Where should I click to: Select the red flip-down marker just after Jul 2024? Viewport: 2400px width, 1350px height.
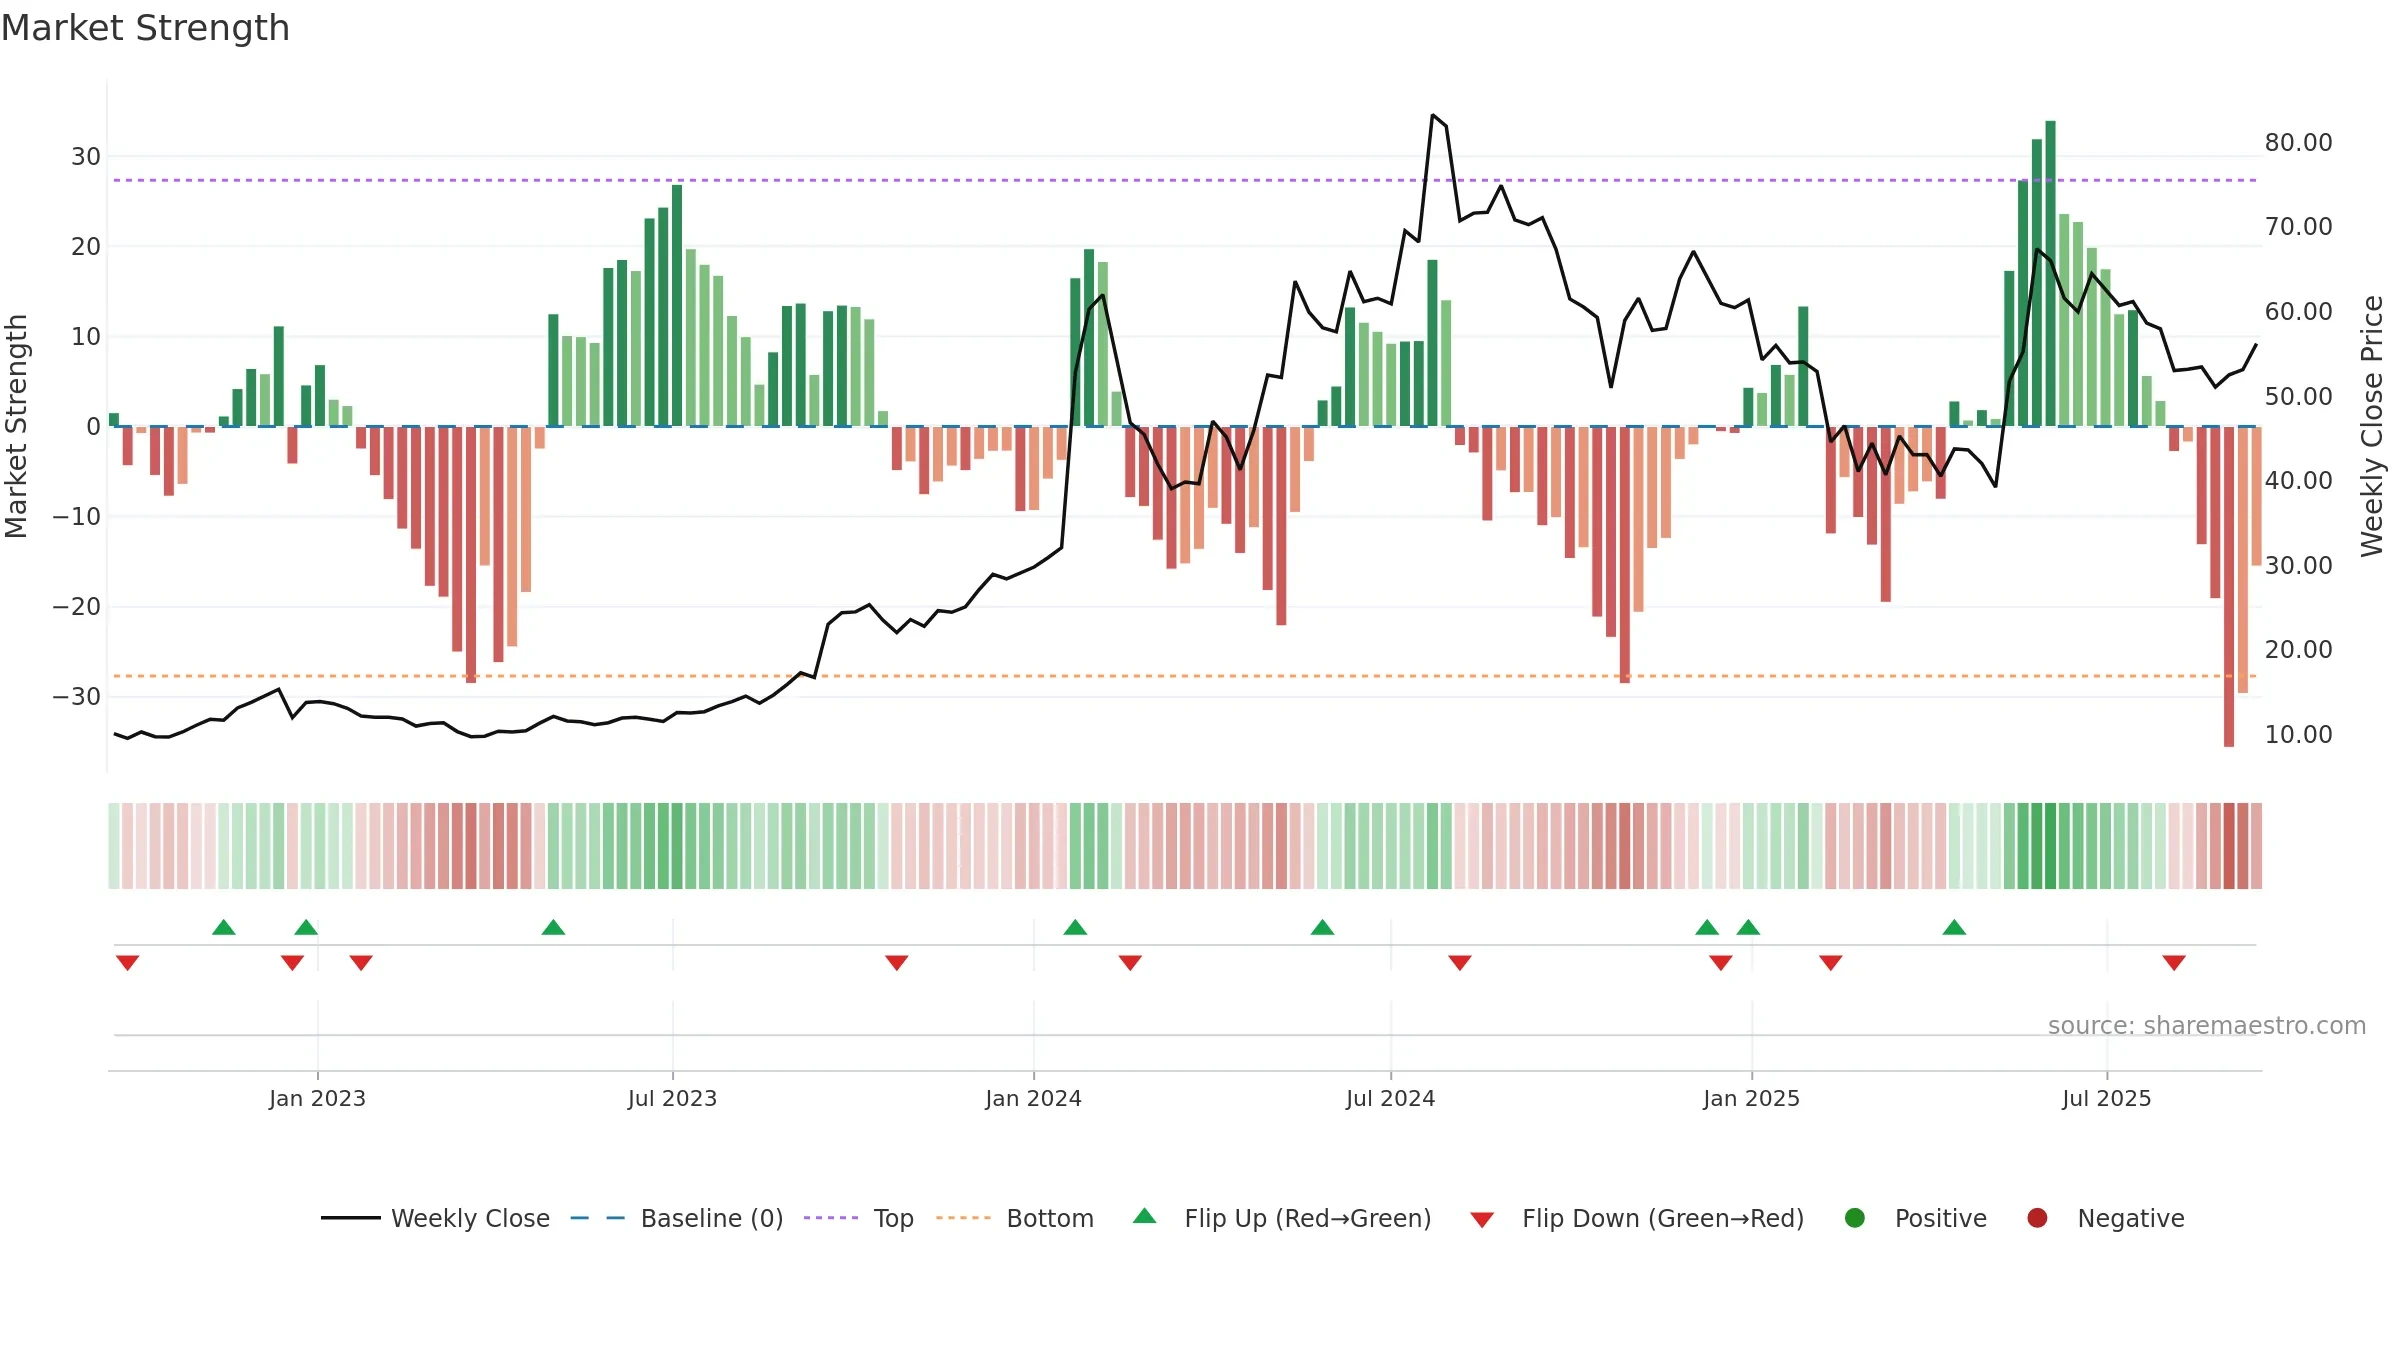coord(1459,962)
